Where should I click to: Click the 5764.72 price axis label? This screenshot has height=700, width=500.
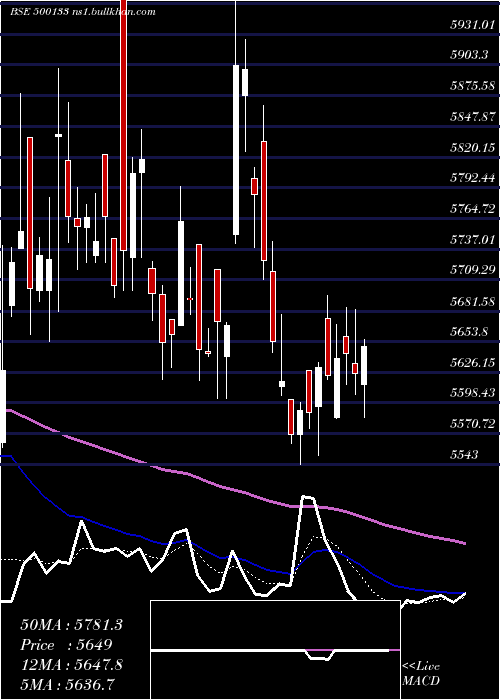473,208
